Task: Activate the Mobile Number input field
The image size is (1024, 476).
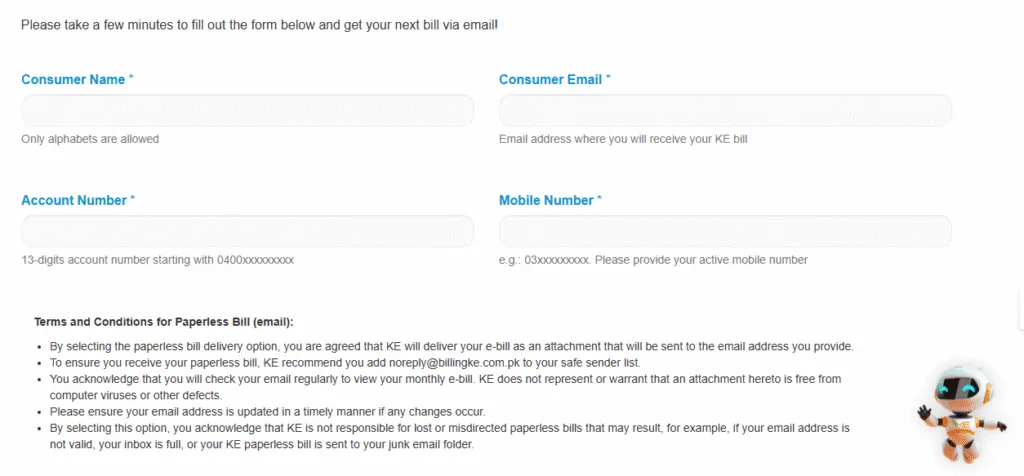Action: [725, 231]
